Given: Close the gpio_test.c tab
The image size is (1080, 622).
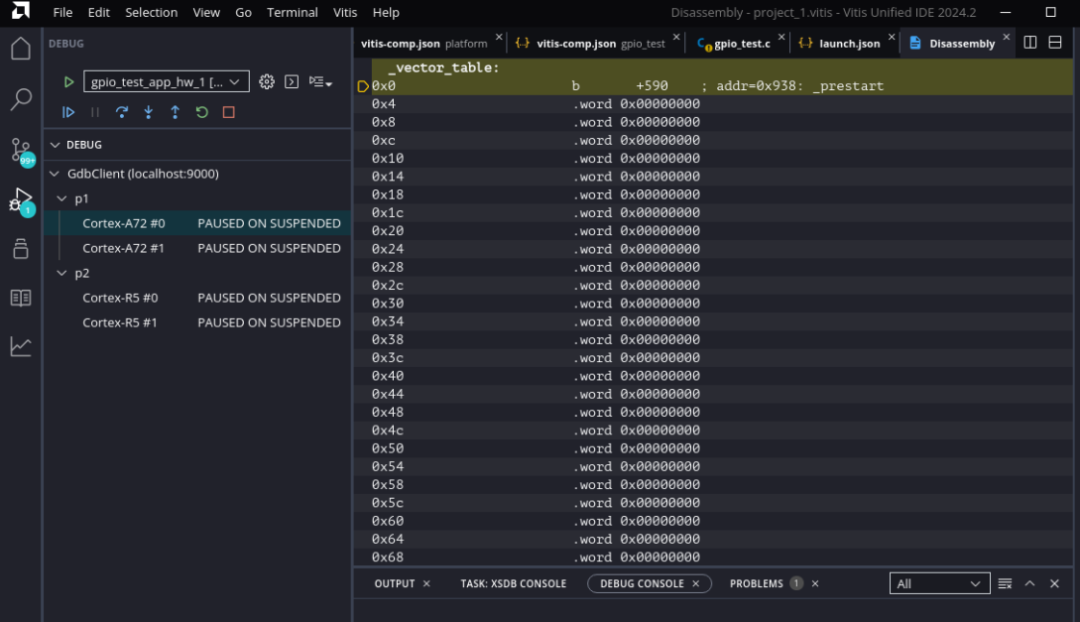Looking at the screenshot, I should (x=781, y=37).
